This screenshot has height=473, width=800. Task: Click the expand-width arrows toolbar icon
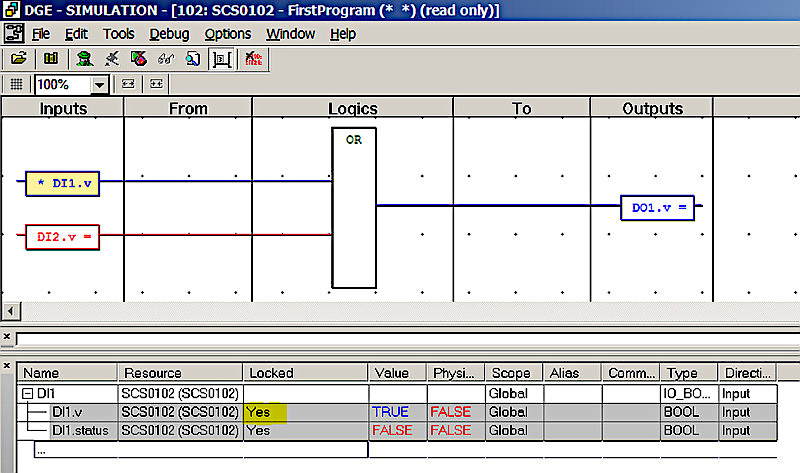[128, 84]
